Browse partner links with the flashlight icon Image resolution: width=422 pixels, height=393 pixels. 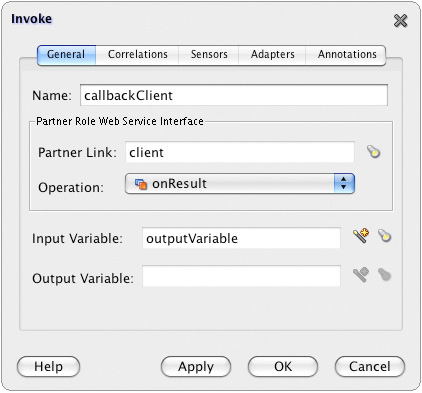(x=374, y=152)
